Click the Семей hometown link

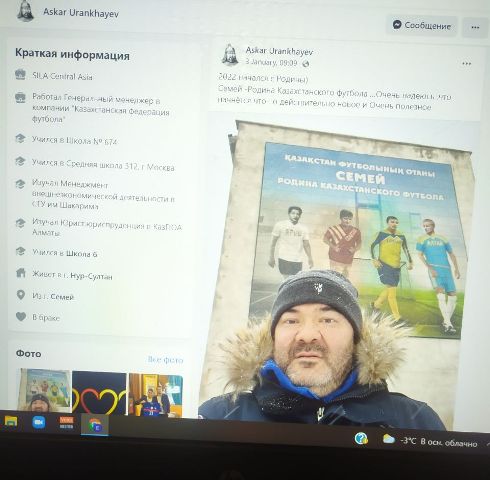pyautogui.click(x=62, y=297)
